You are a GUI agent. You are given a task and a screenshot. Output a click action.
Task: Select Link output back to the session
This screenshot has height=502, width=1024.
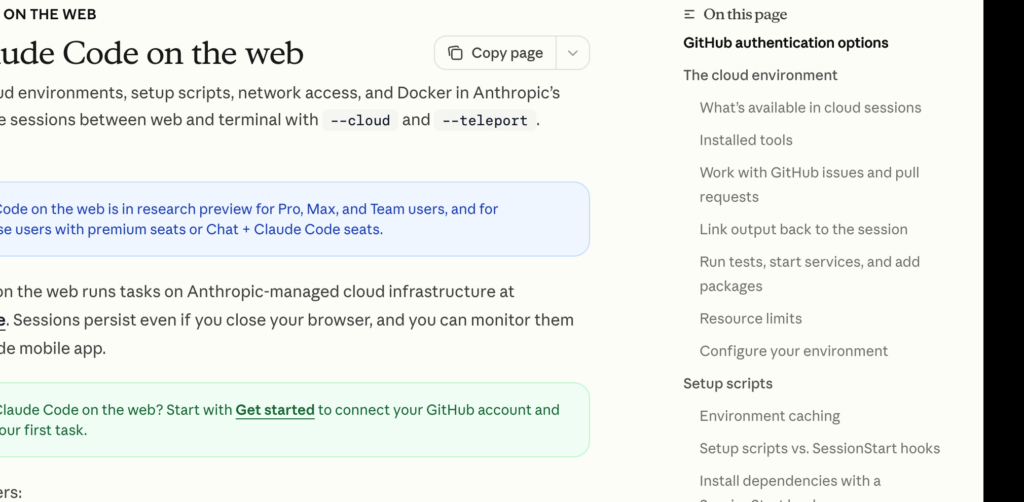coord(803,230)
